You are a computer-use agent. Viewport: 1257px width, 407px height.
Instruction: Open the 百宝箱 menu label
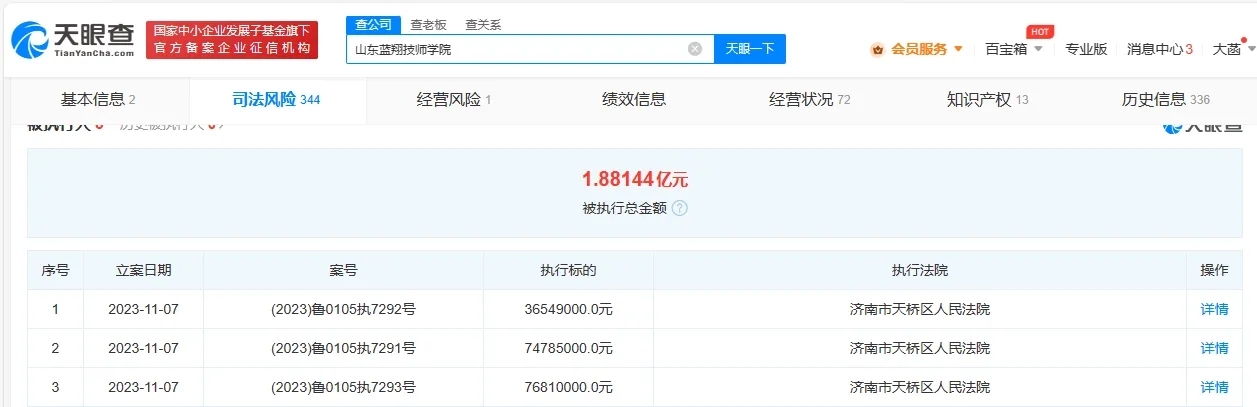click(x=1006, y=49)
